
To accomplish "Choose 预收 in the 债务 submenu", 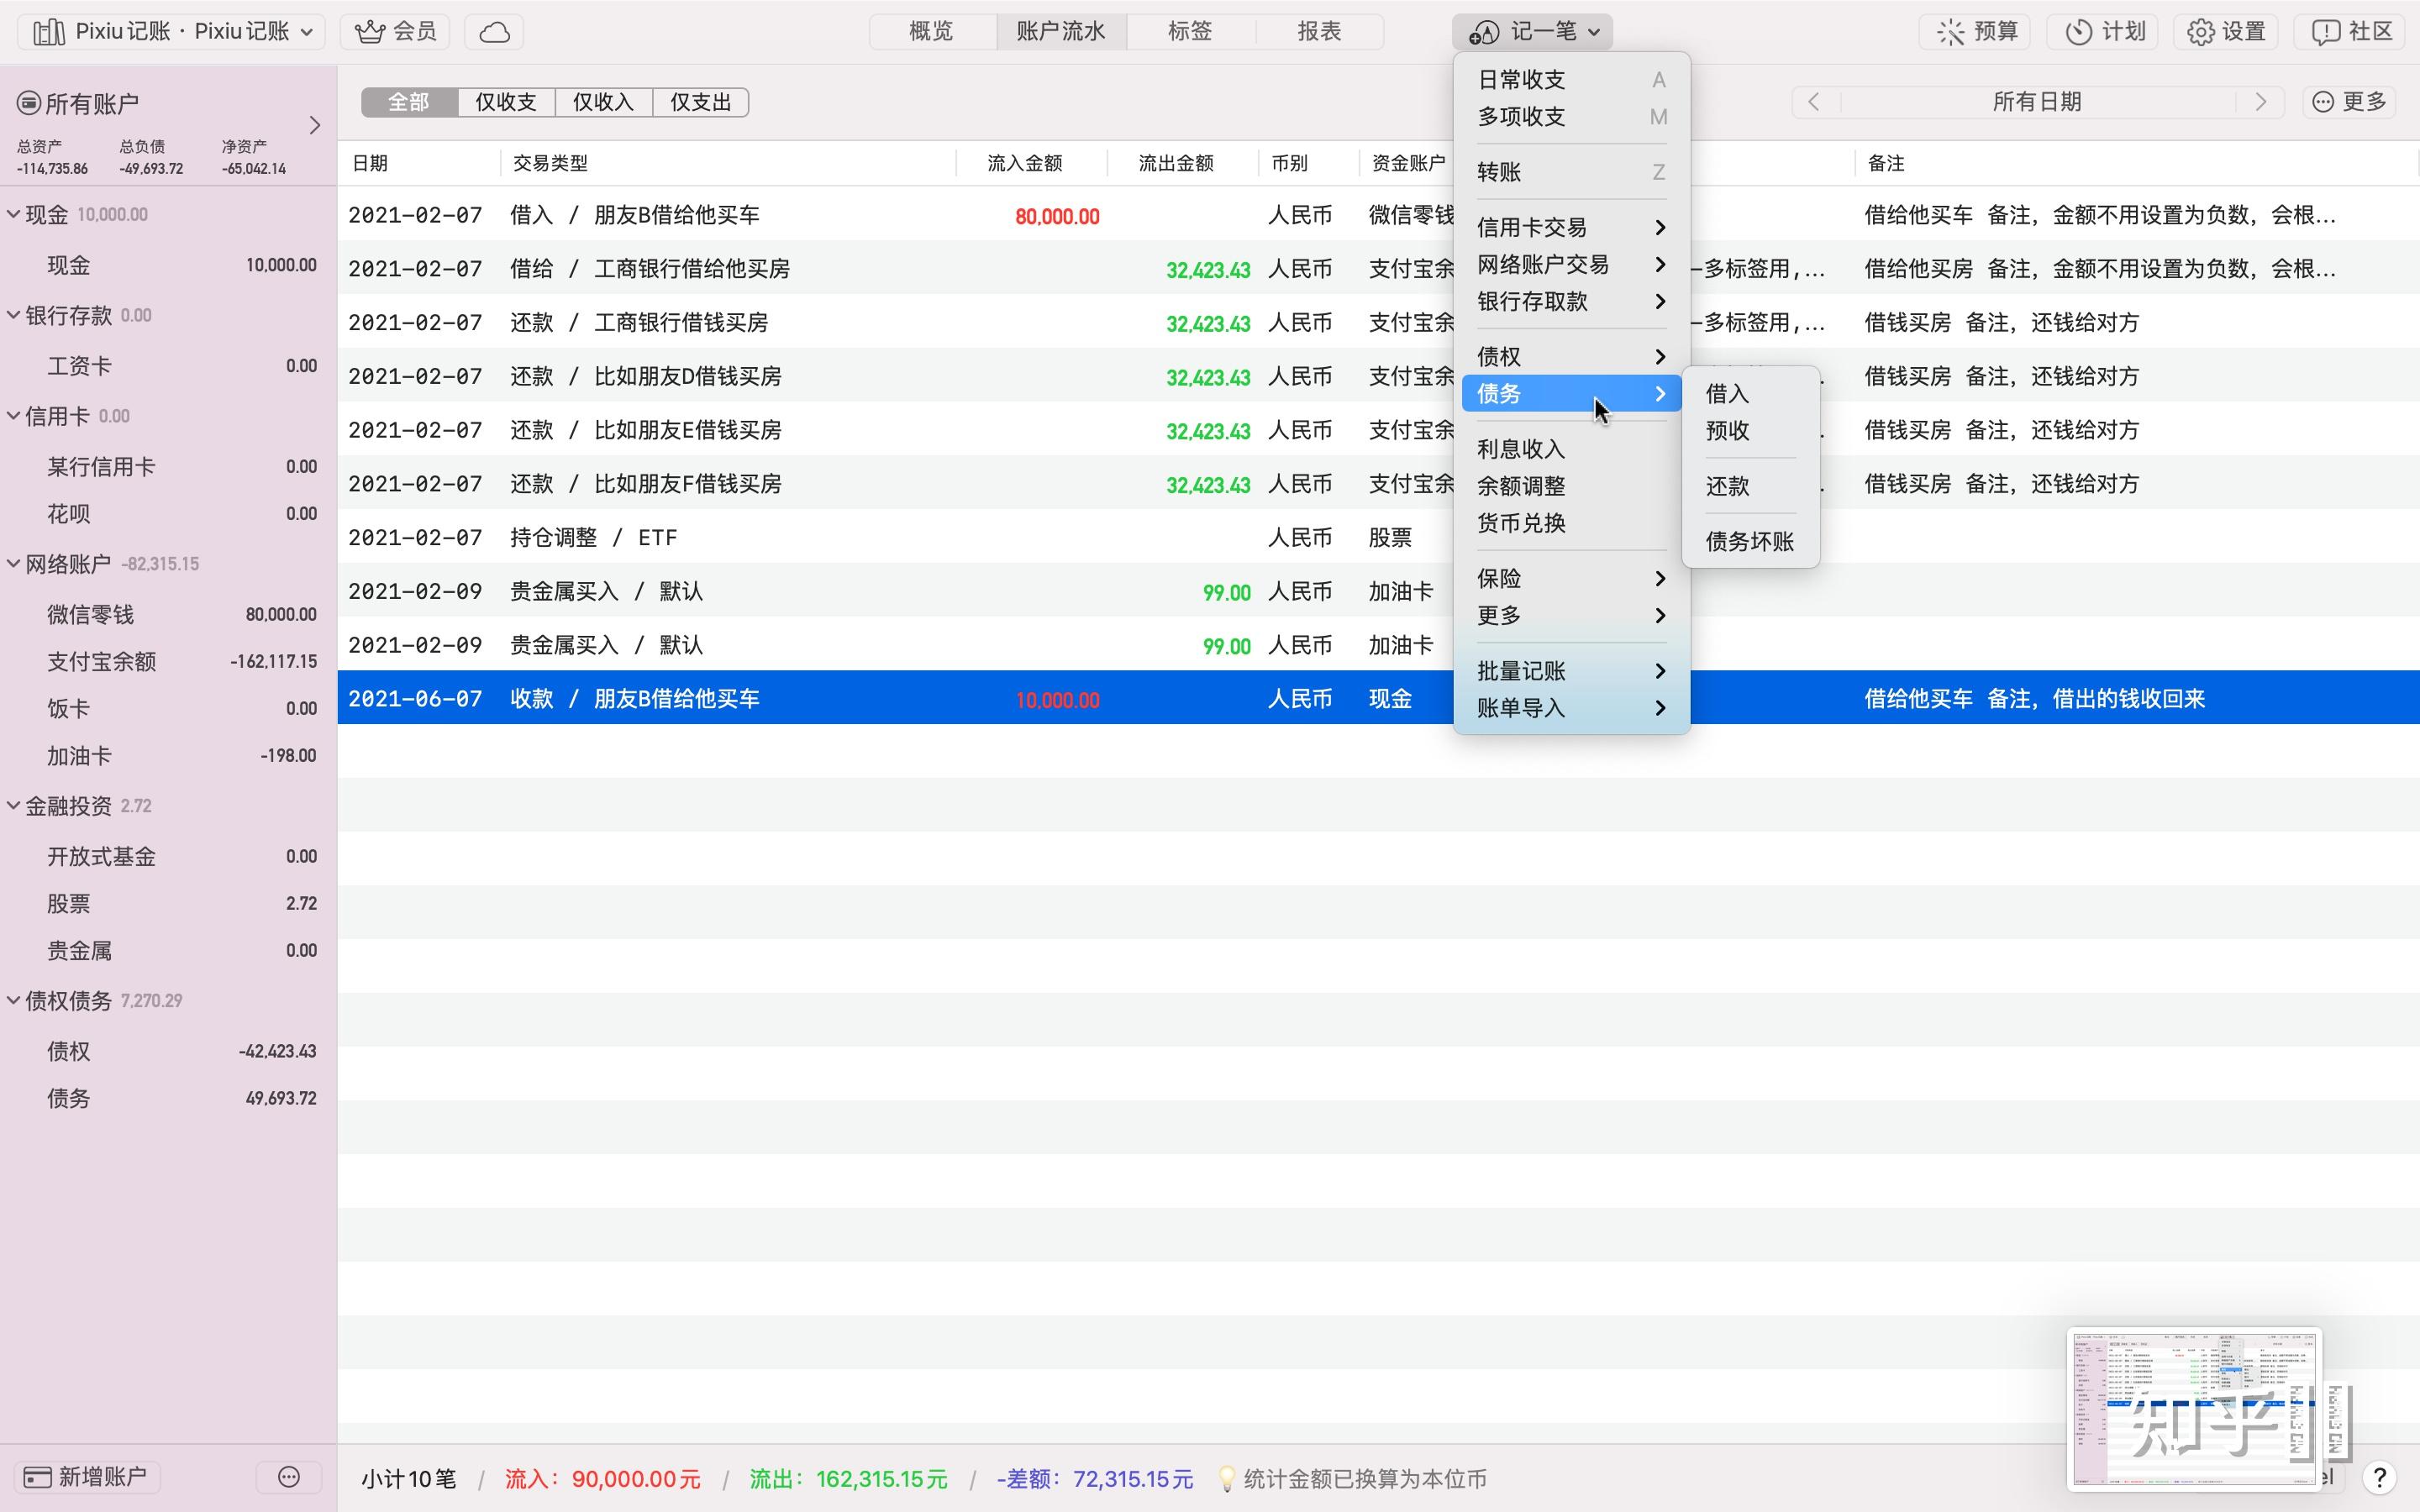I will [1751, 431].
